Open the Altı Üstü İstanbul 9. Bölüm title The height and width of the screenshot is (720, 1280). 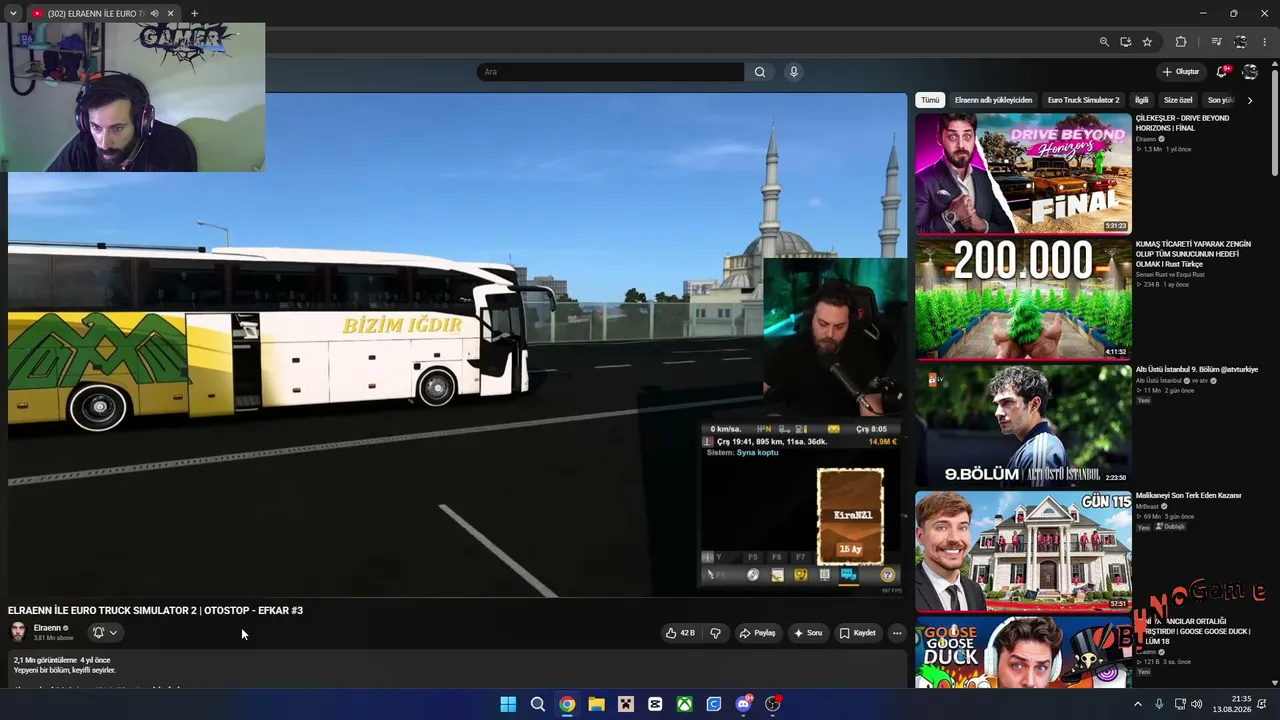pos(1196,370)
